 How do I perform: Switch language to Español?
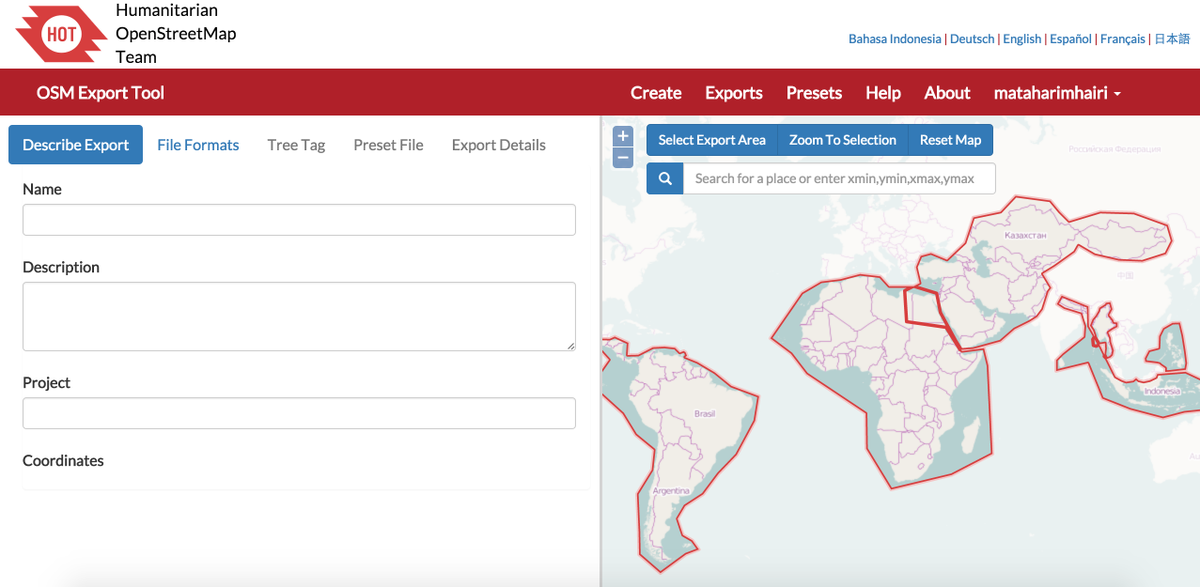coord(1071,39)
